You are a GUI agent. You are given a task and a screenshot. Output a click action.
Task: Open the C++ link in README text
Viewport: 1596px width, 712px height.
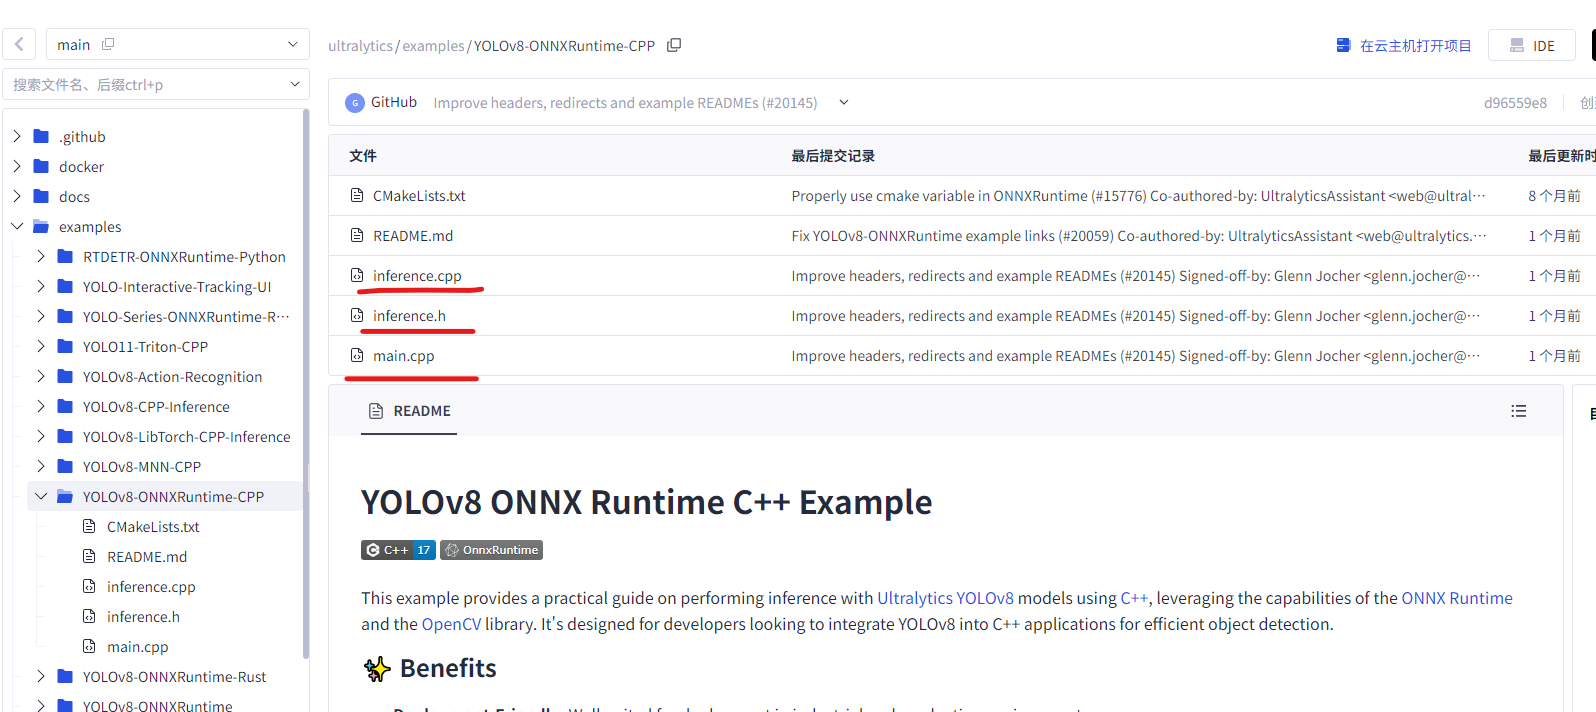[1134, 598]
